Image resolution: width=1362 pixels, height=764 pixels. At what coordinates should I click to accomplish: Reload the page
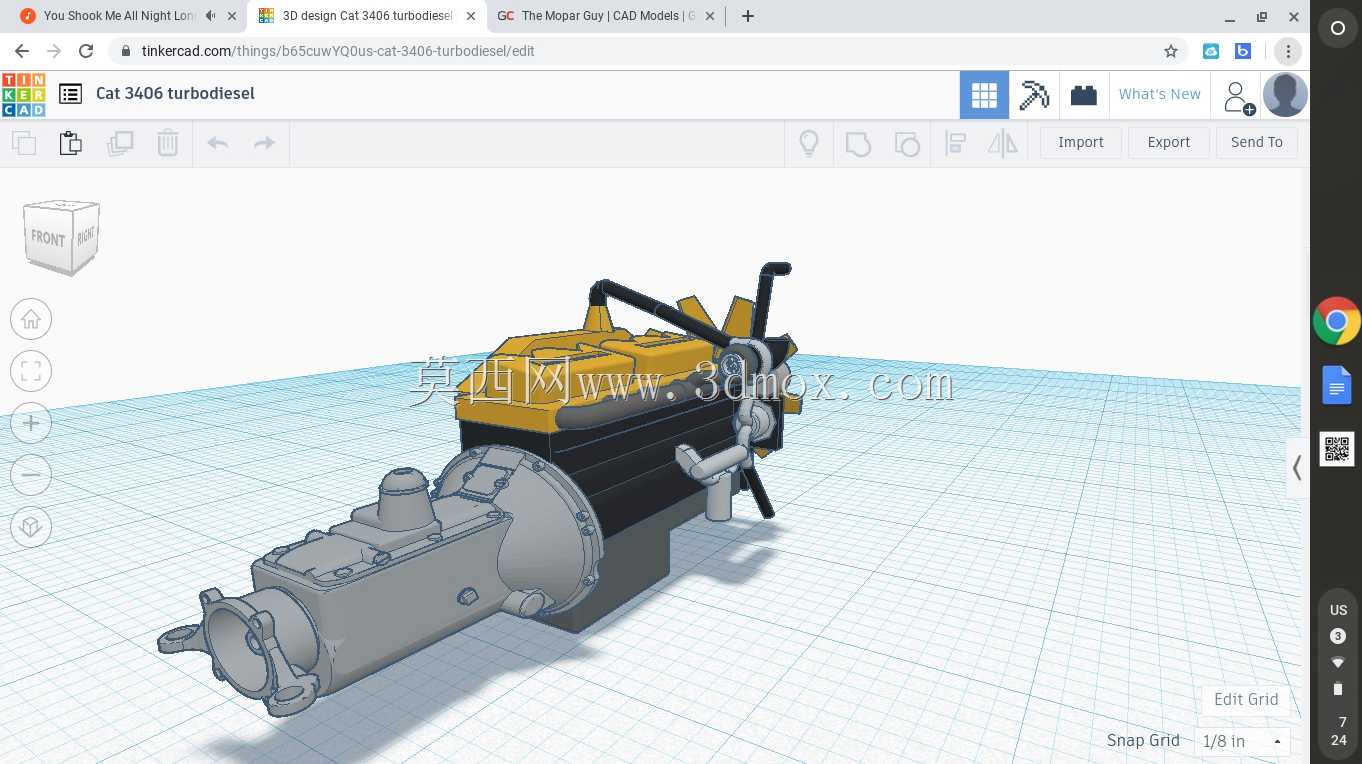point(86,51)
